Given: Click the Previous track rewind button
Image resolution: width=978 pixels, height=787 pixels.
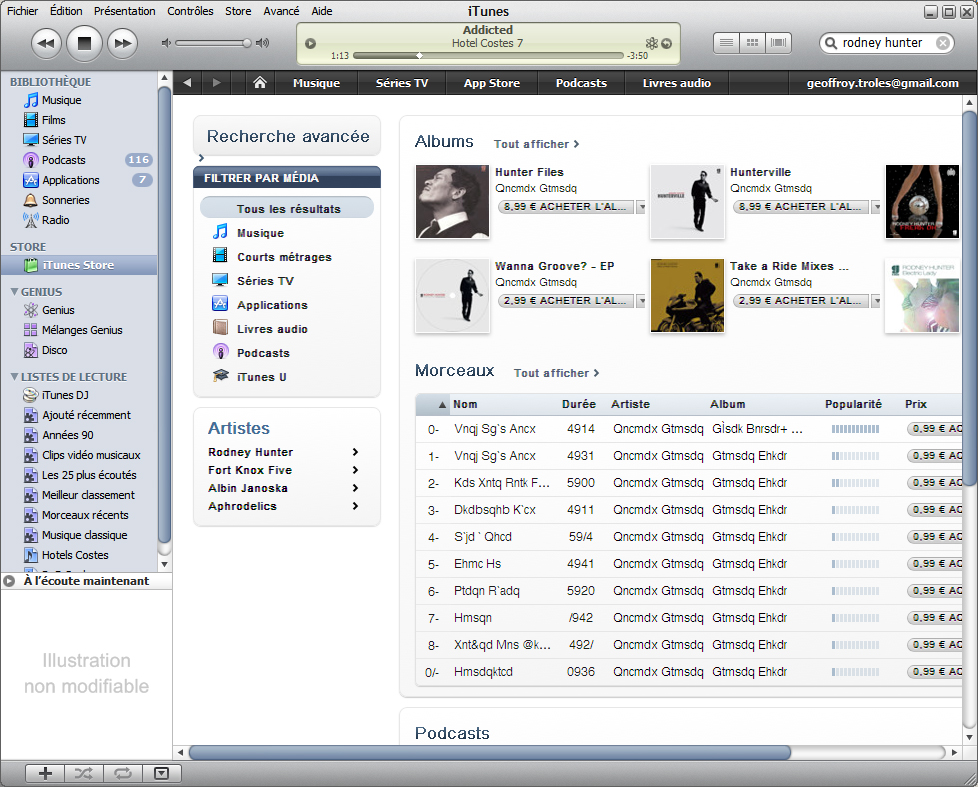Looking at the screenshot, I should [46, 42].
